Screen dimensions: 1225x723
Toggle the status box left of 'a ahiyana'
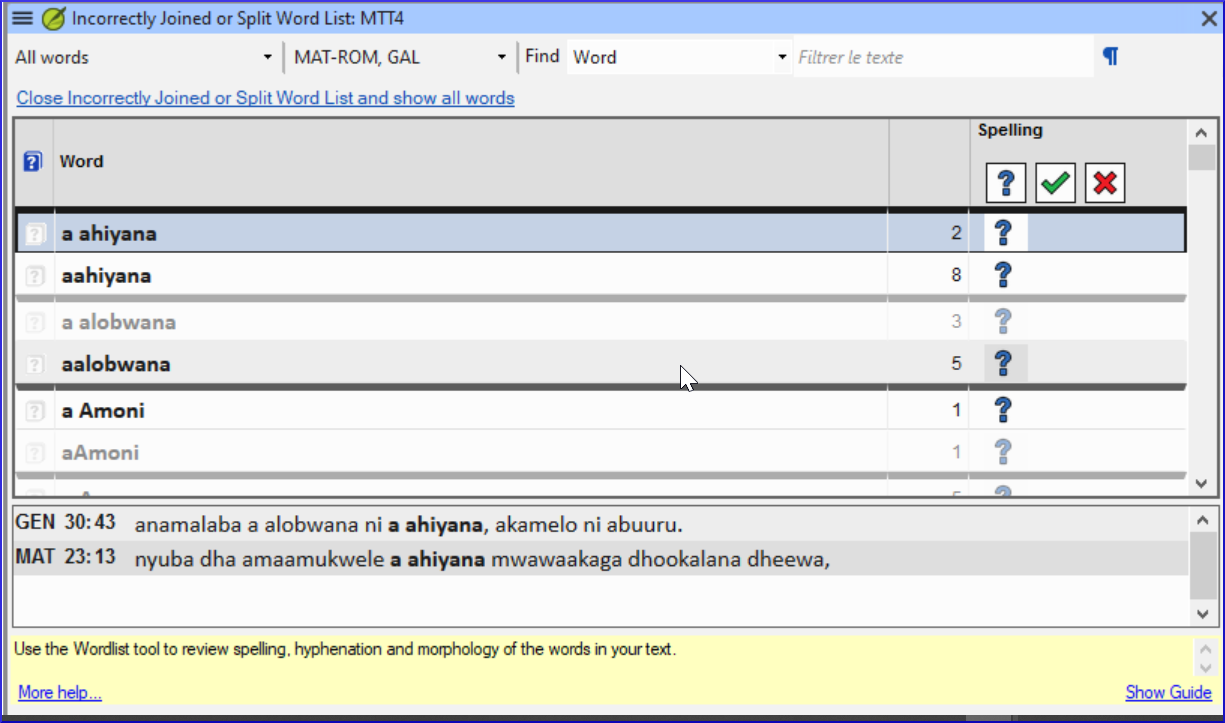click(x=35, y=234)
